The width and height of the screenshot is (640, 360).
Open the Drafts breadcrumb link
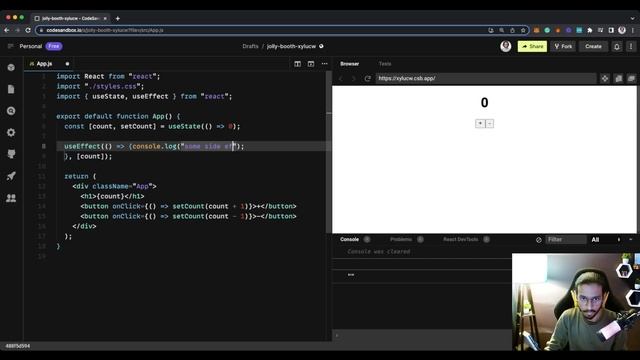click(250, 46)
